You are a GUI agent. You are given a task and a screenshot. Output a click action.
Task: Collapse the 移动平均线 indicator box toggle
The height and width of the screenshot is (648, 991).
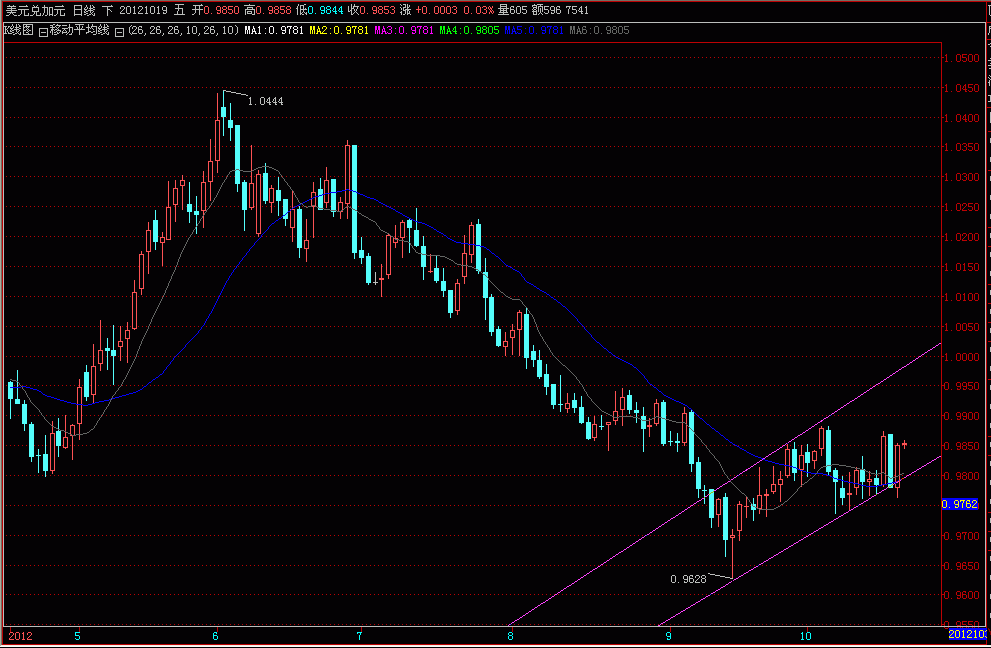tap(43, 32)
